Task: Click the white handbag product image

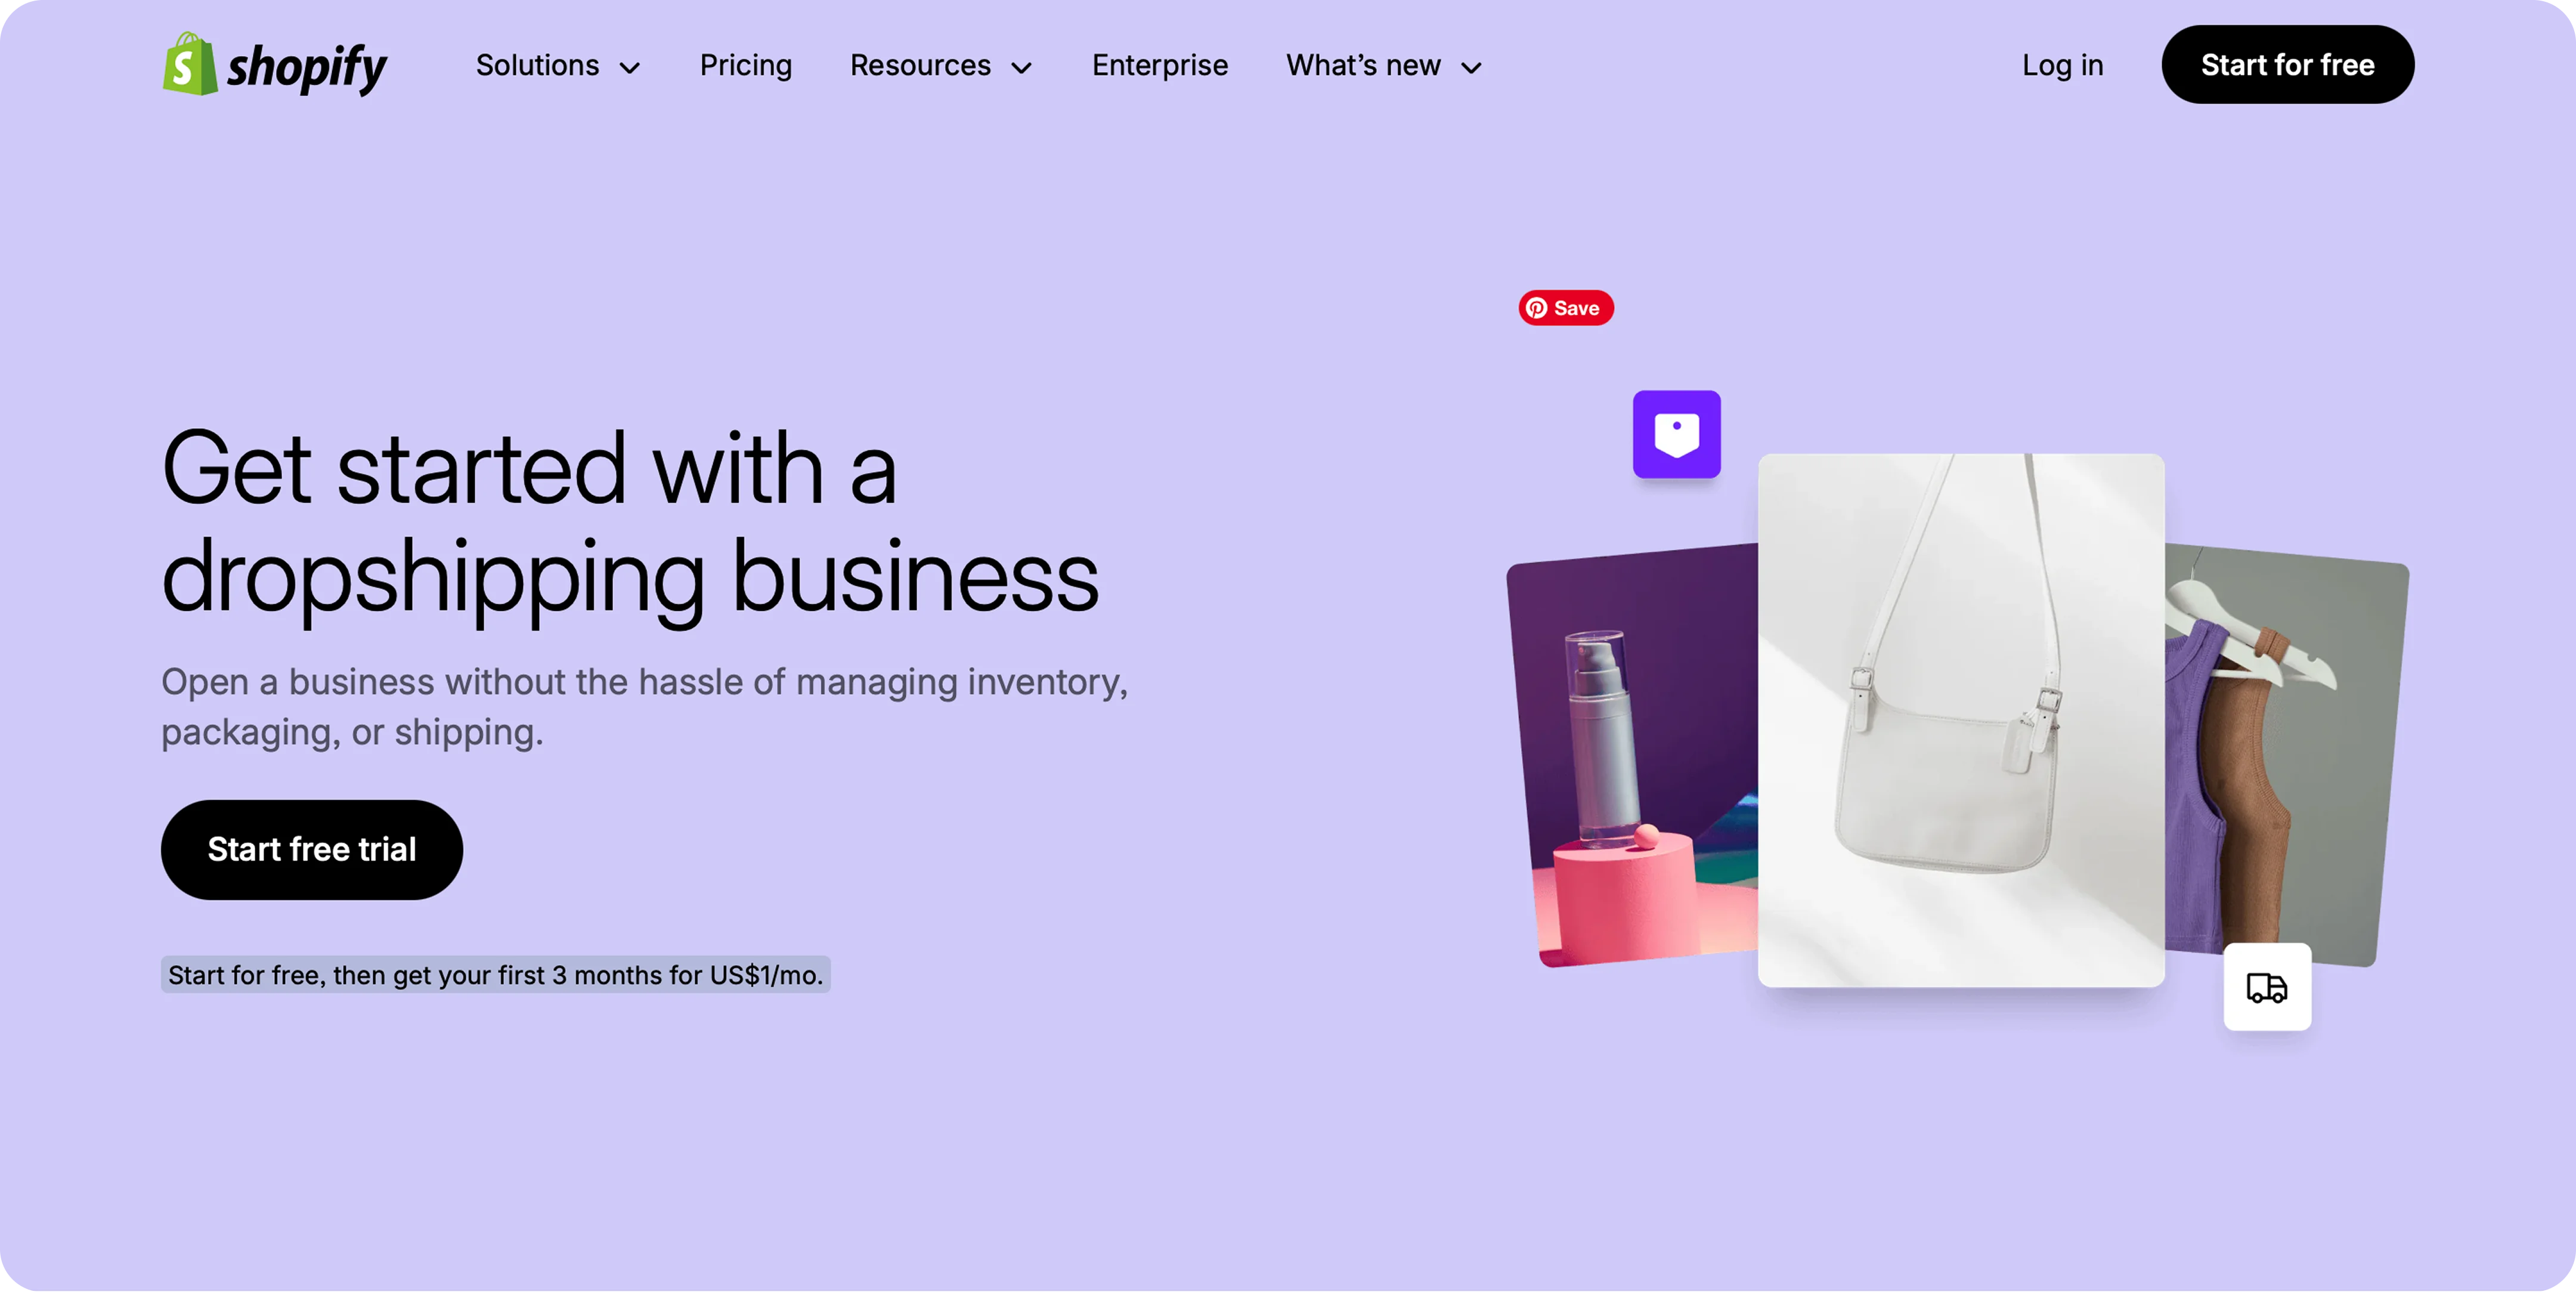Action: click(x=1960, y=720)
